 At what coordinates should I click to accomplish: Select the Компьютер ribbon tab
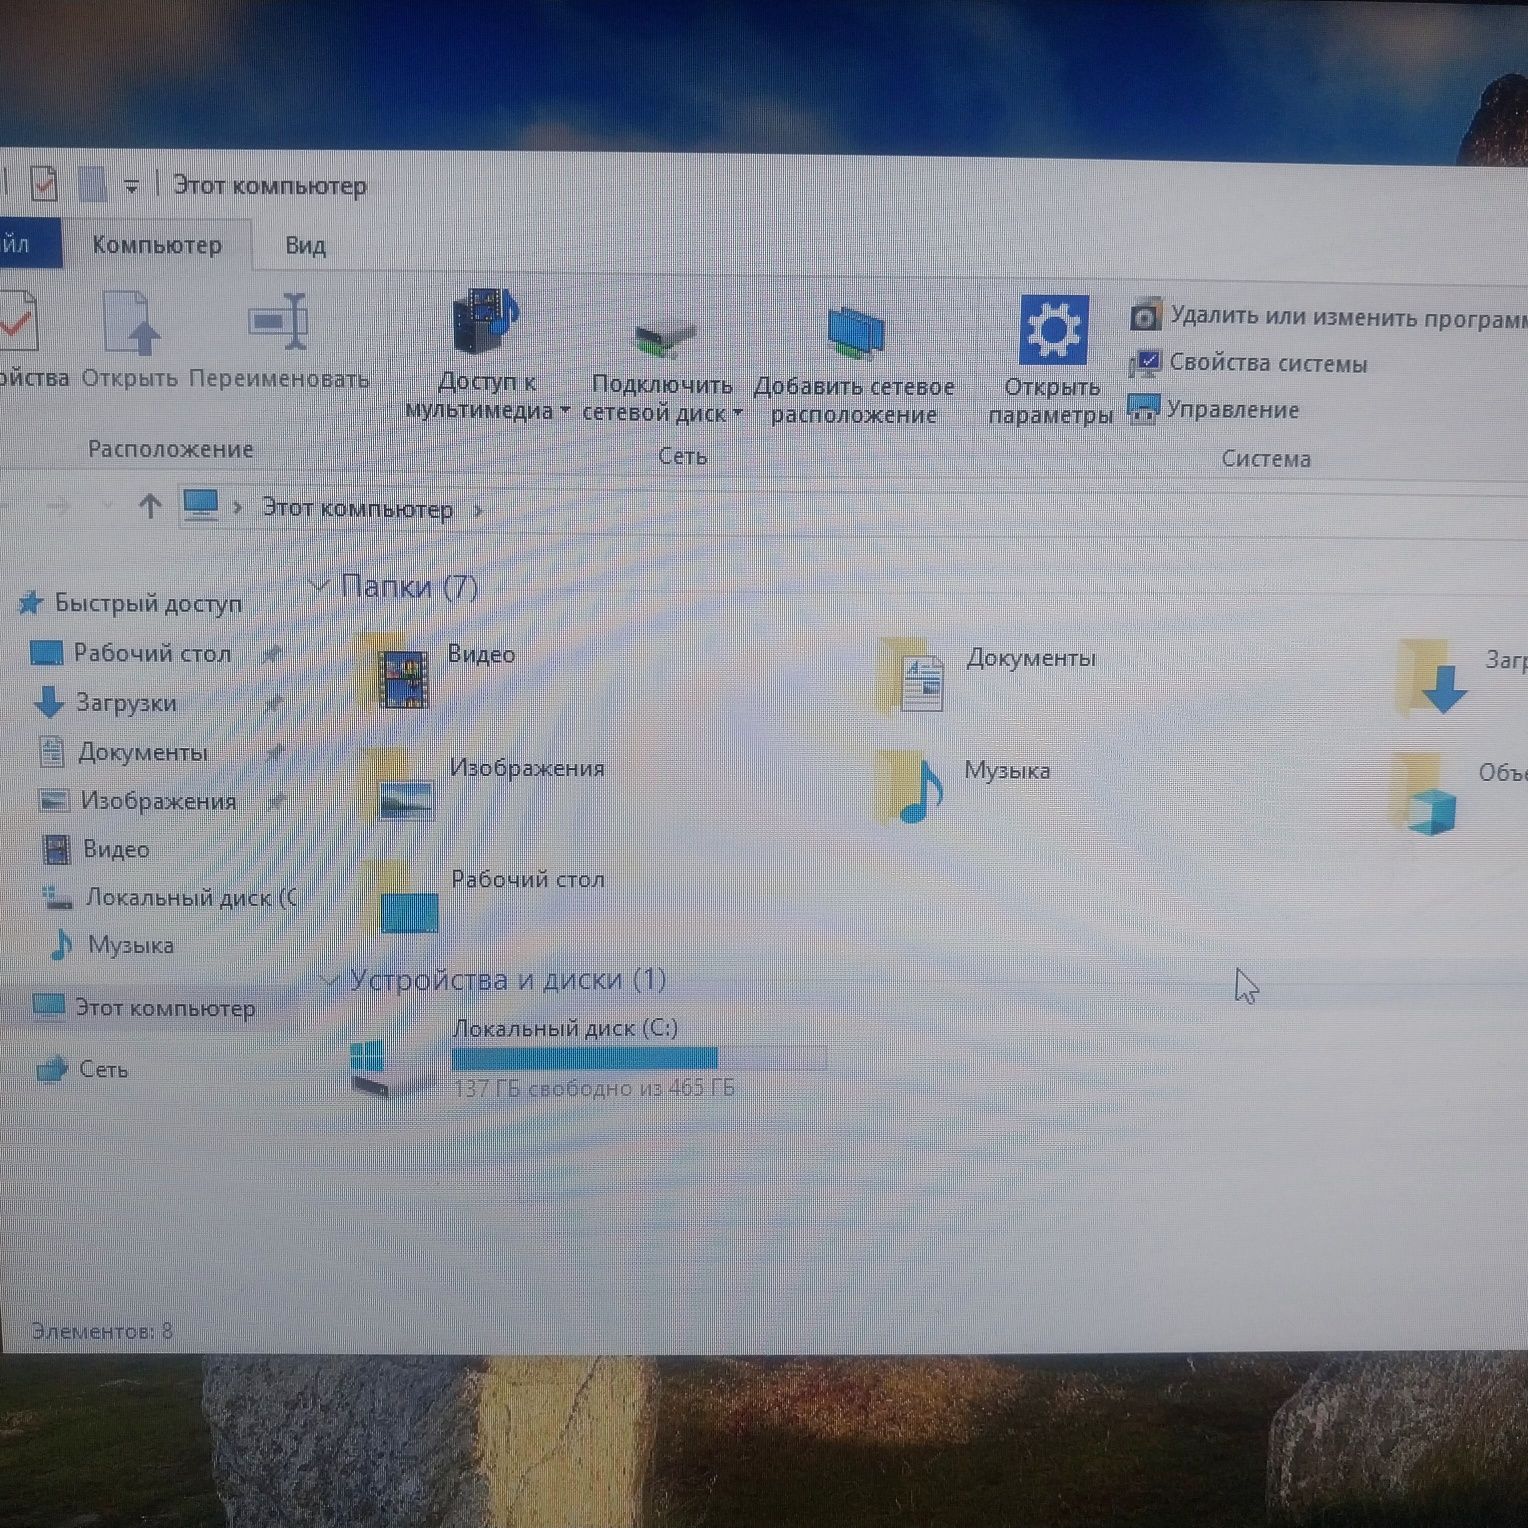(157, 245)
